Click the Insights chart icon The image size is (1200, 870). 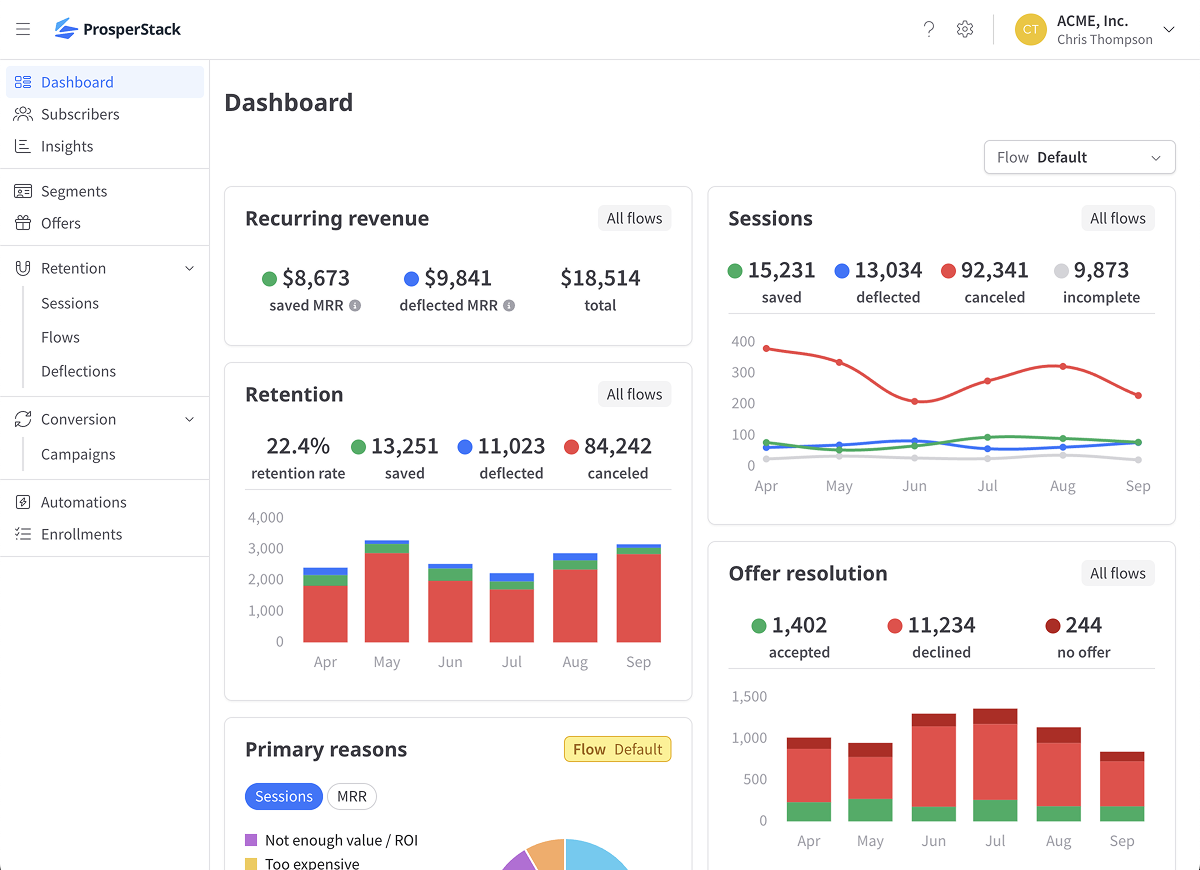pyautogui.click(x=23, y=146)
